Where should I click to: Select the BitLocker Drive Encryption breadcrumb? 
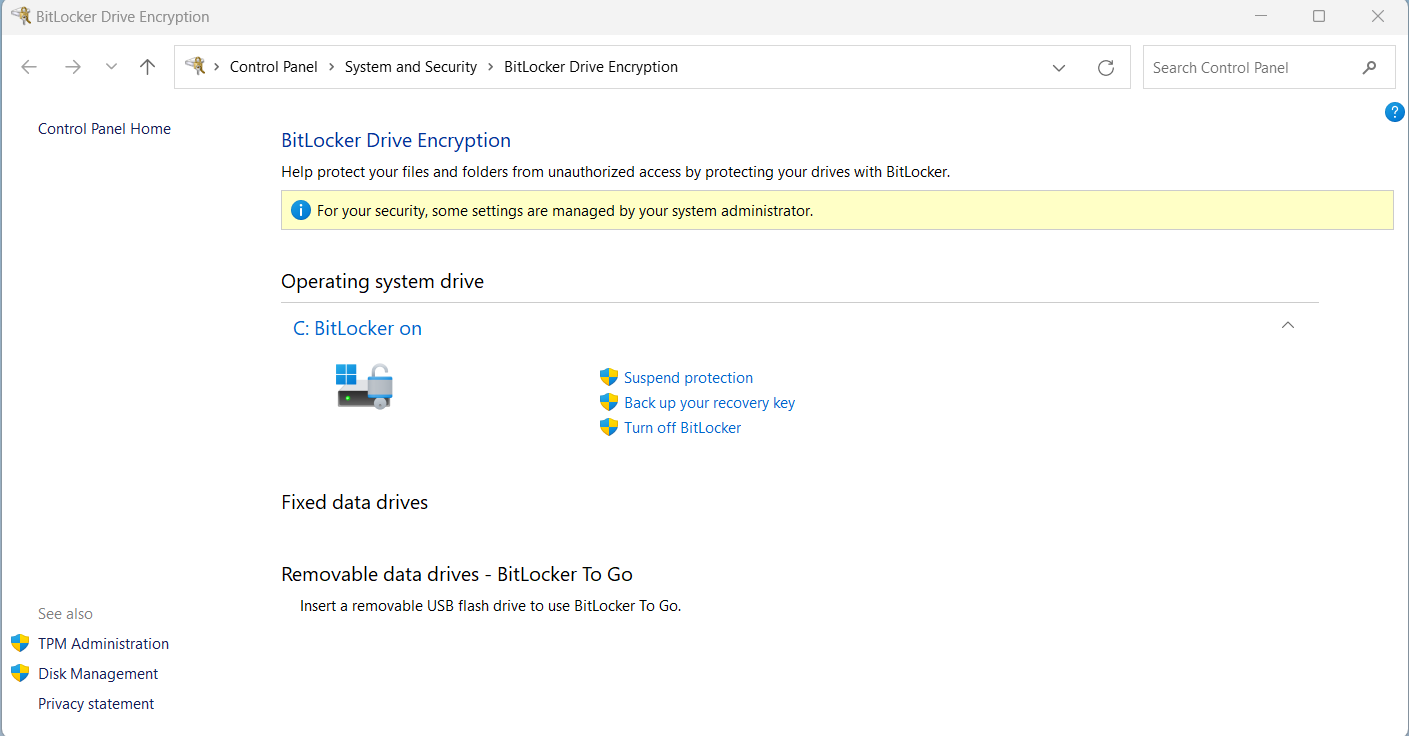tap(591, 67)
